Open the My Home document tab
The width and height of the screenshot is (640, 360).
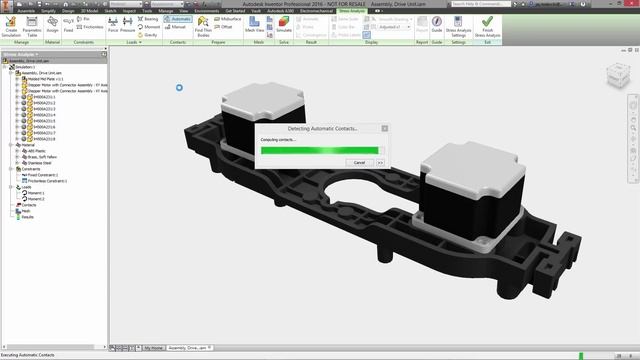(x=154, y=348)
